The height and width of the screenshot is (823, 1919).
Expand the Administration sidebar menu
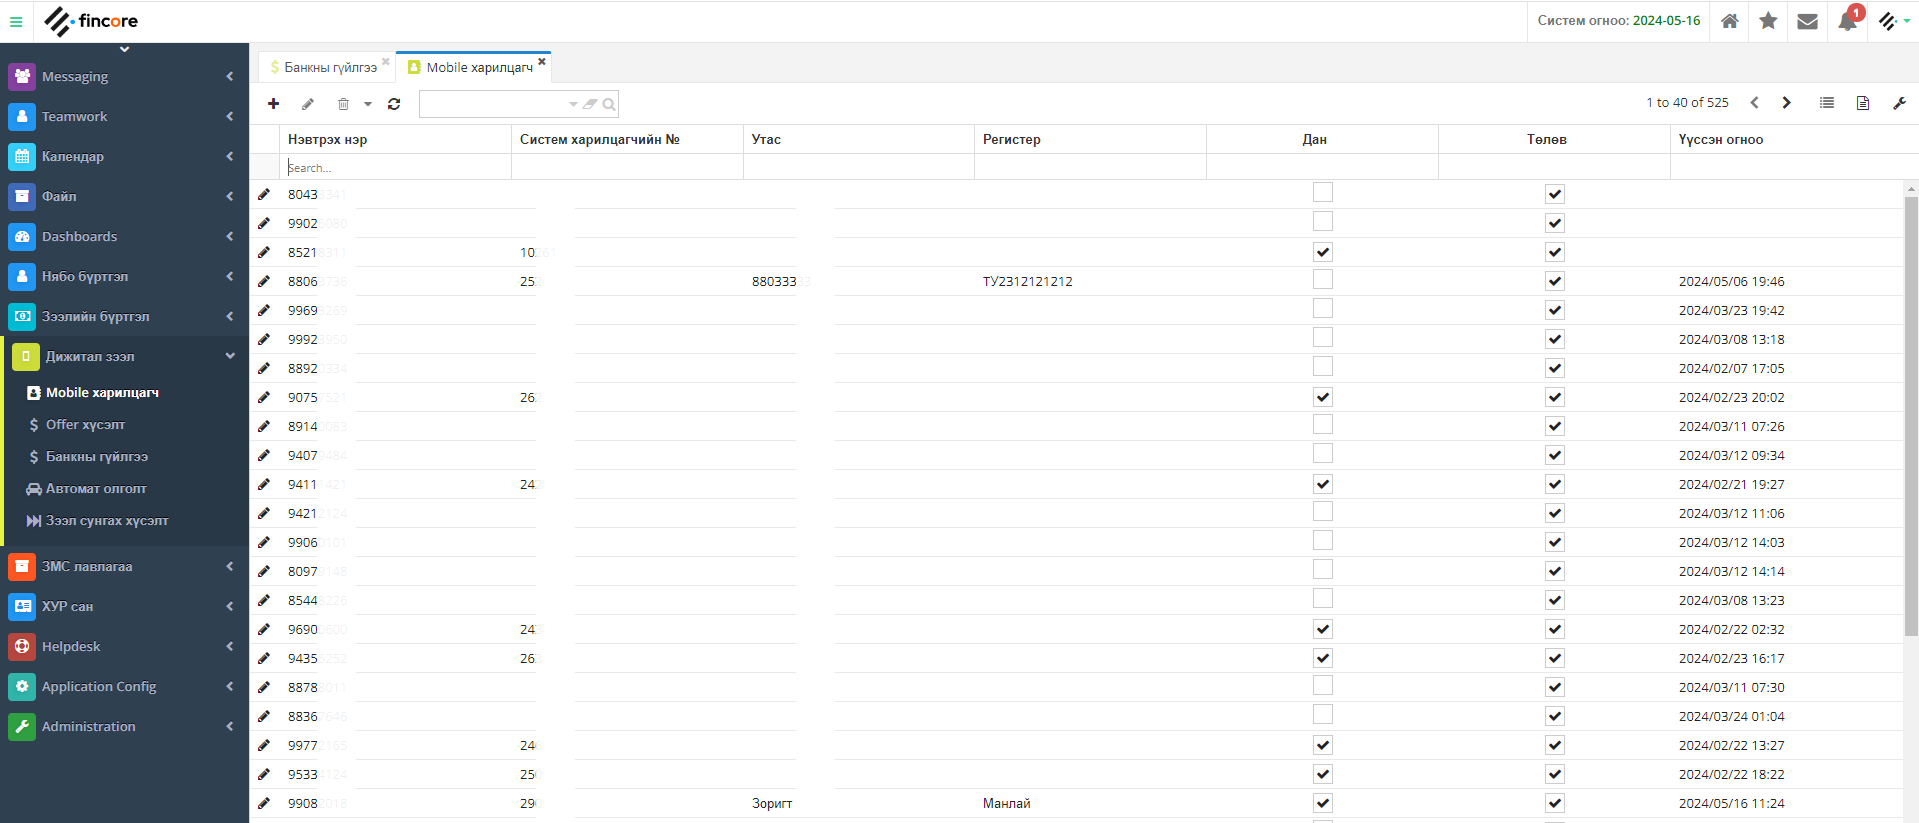pos(124,726)
